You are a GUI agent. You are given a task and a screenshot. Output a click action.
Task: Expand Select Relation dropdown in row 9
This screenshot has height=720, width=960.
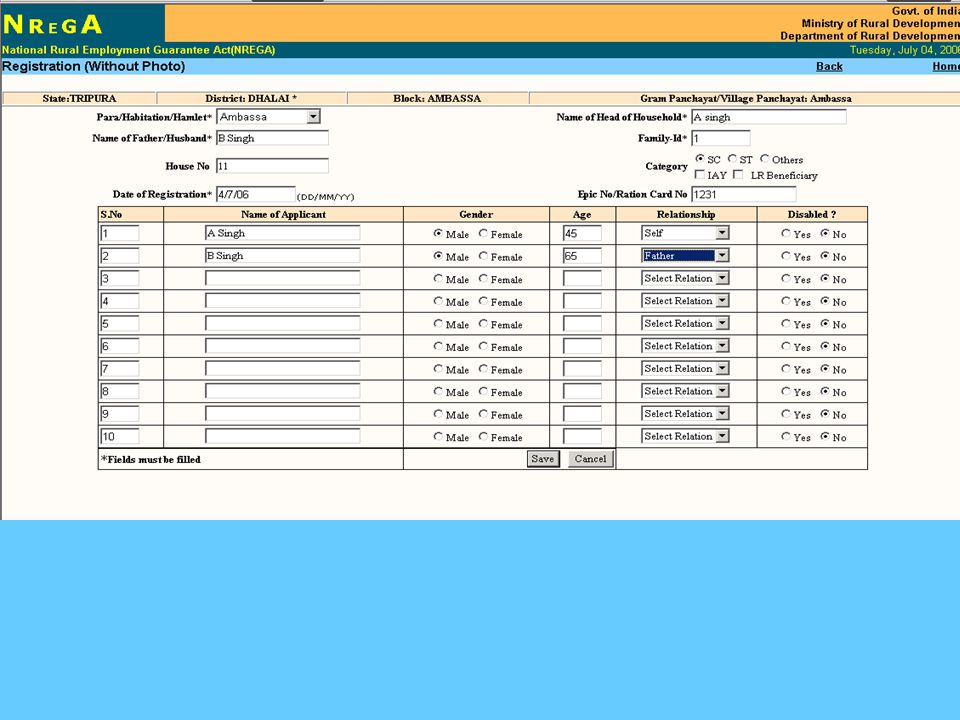(685, 413)
